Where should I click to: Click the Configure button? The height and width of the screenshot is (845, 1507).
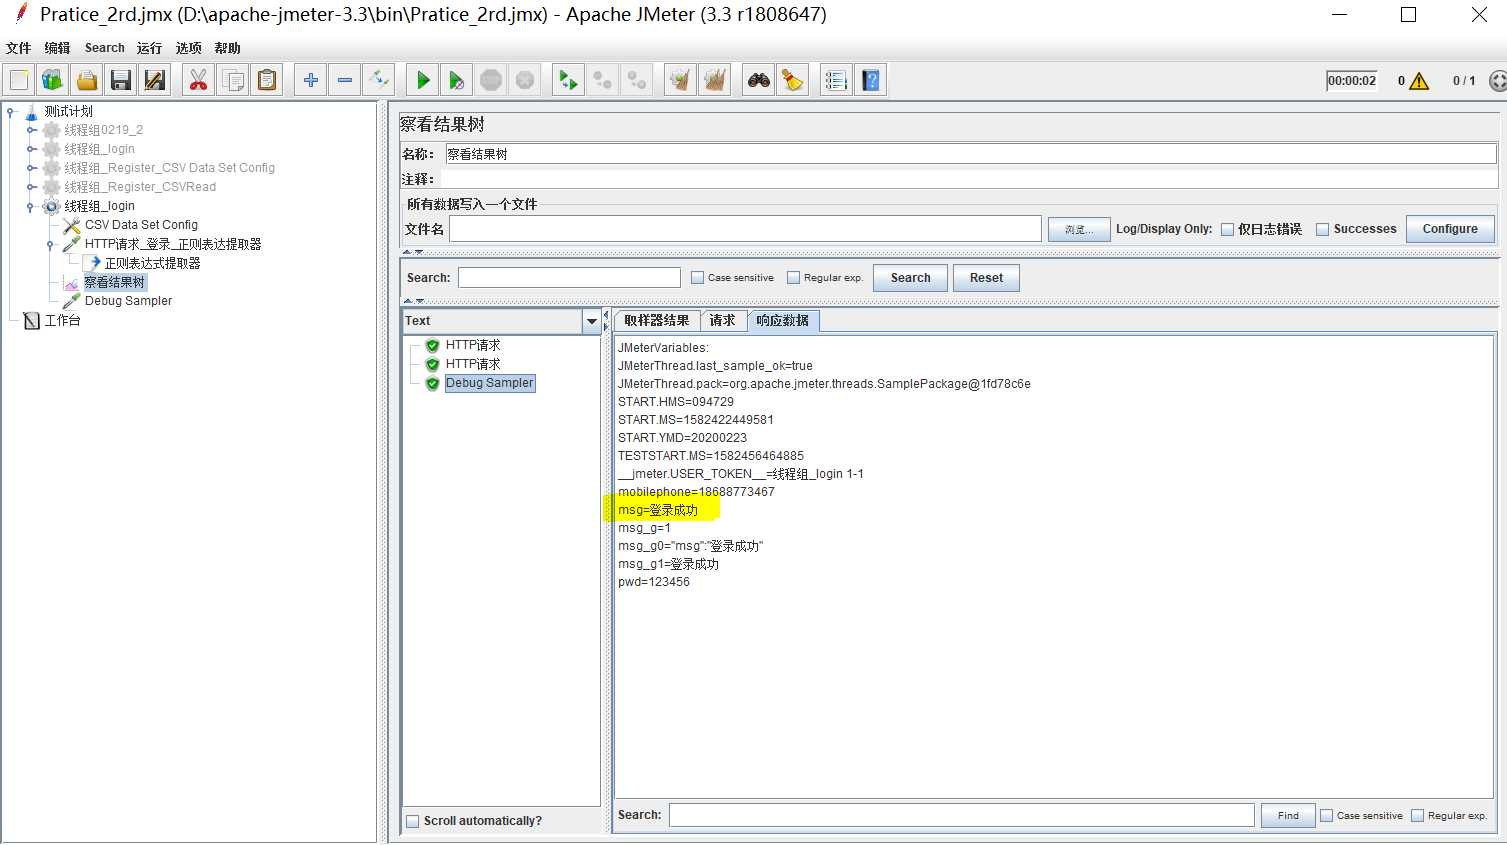1450,229
